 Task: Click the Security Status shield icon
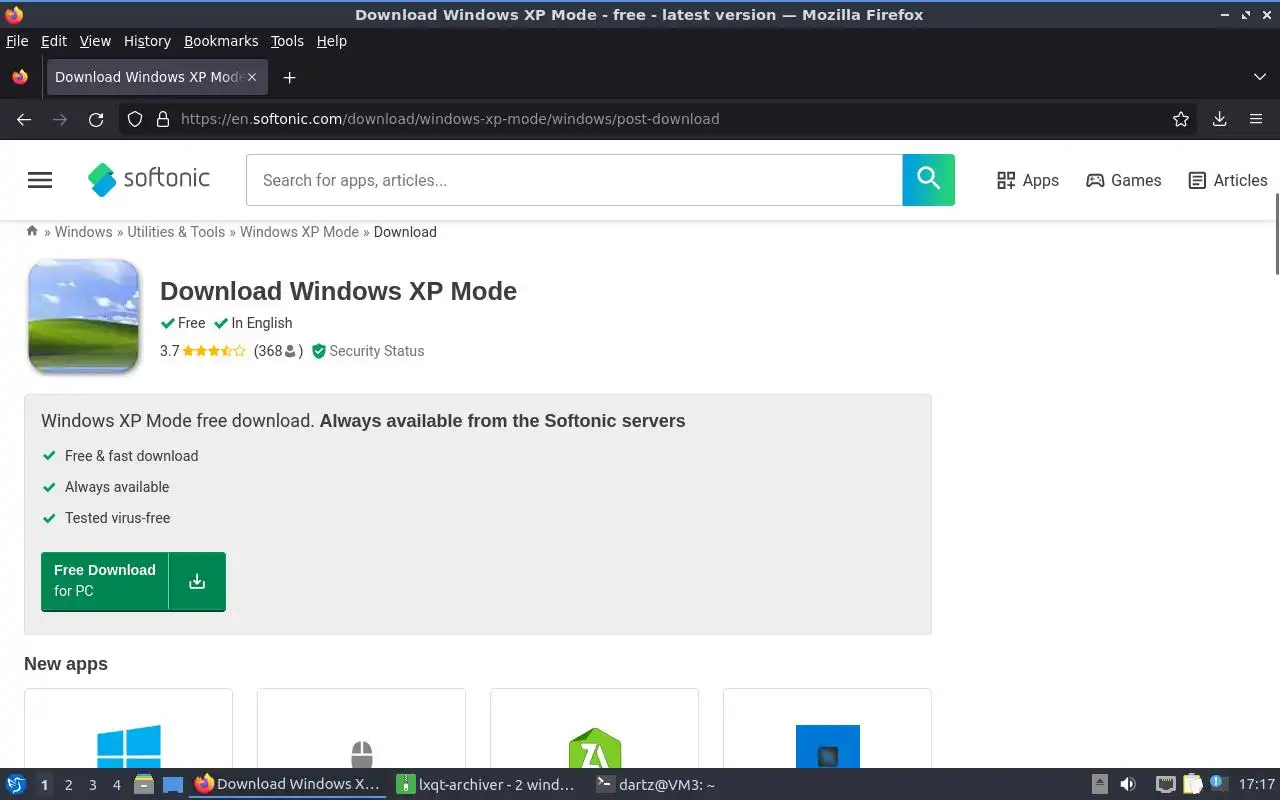(x=319, y=351)
